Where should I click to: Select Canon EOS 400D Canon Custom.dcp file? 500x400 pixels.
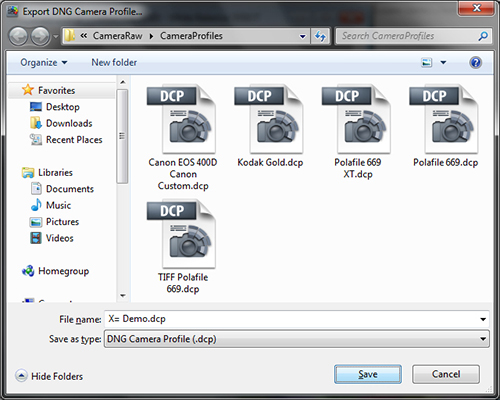point(182,138)
